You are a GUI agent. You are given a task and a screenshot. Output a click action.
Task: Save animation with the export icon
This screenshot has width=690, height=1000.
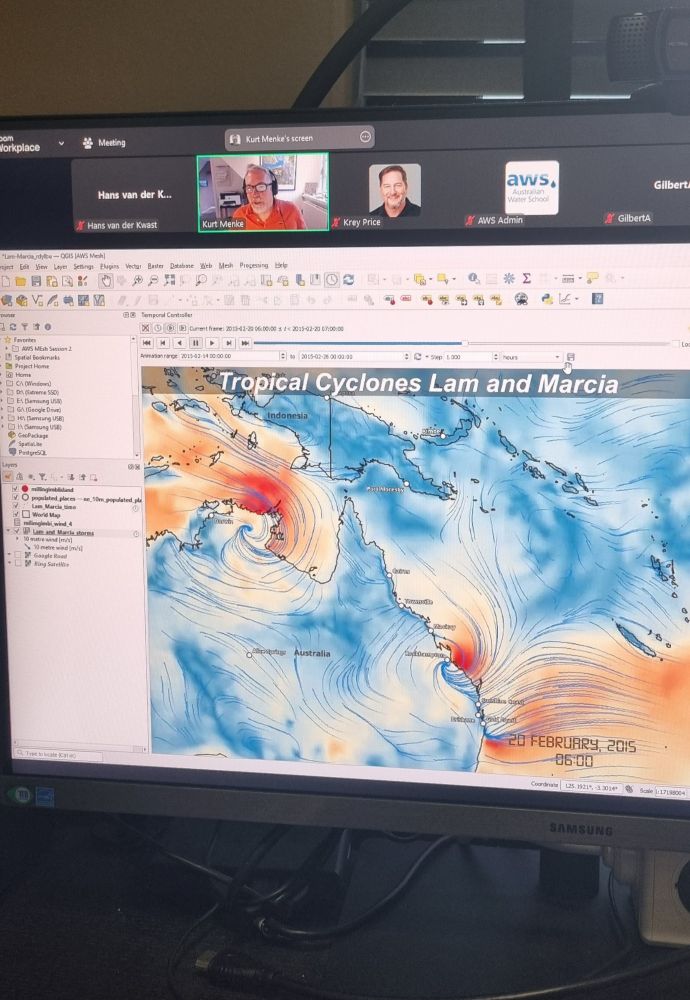571,357
